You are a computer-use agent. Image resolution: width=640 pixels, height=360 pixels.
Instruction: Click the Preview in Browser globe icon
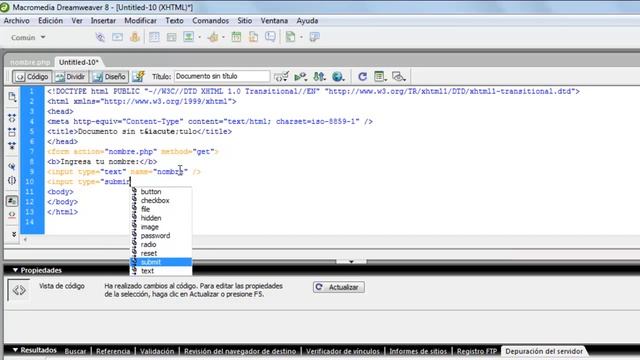click(338, 76)
